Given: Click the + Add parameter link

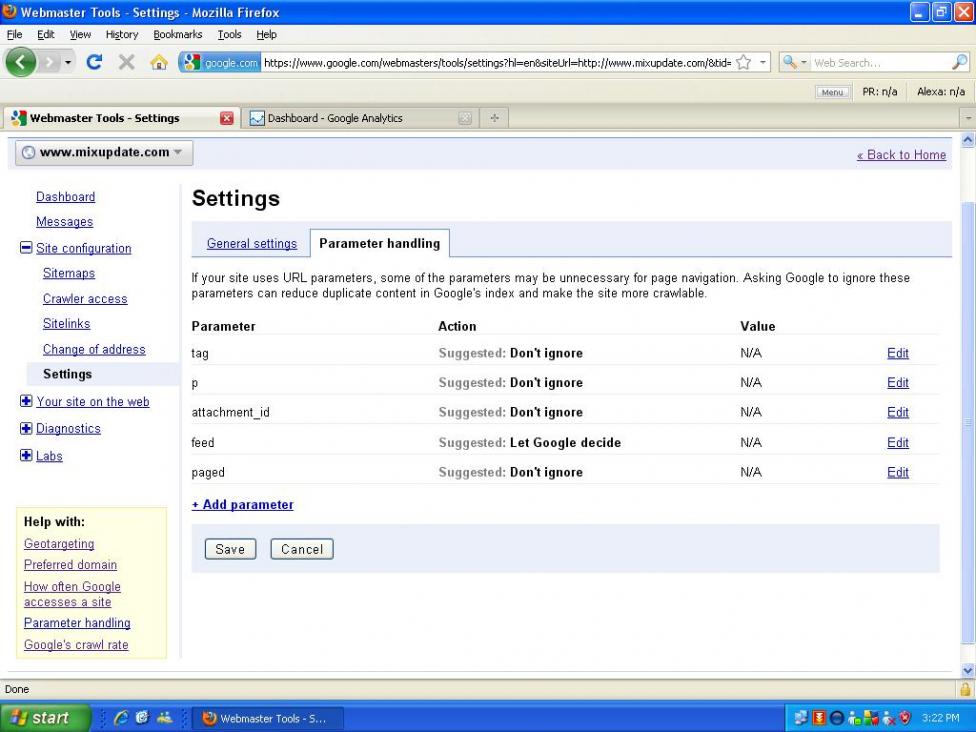Looking at the screenshot, I should coord(243,505).
